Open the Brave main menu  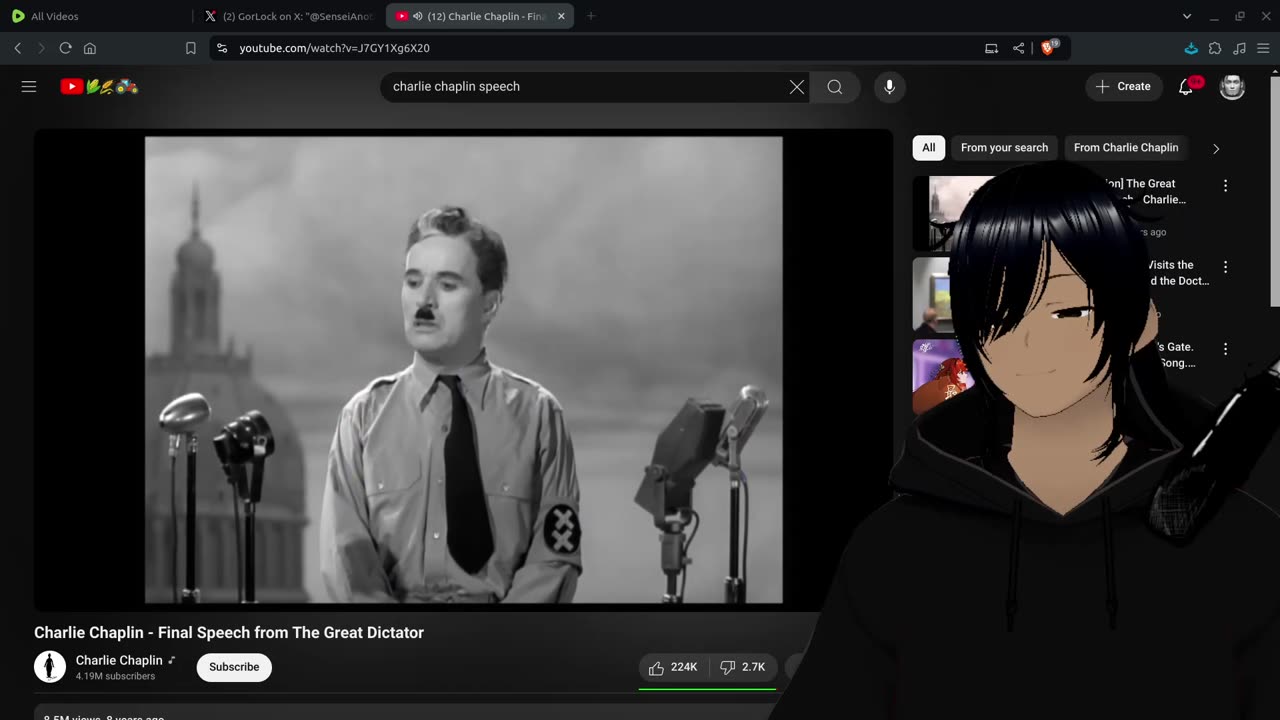1263,48
